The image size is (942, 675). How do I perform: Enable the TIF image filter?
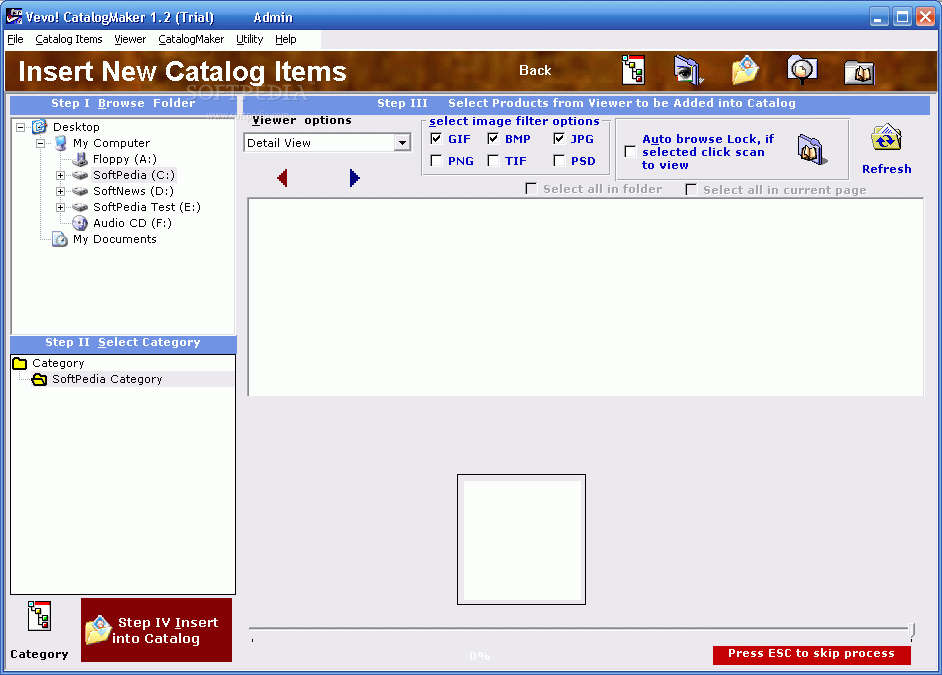493,161
